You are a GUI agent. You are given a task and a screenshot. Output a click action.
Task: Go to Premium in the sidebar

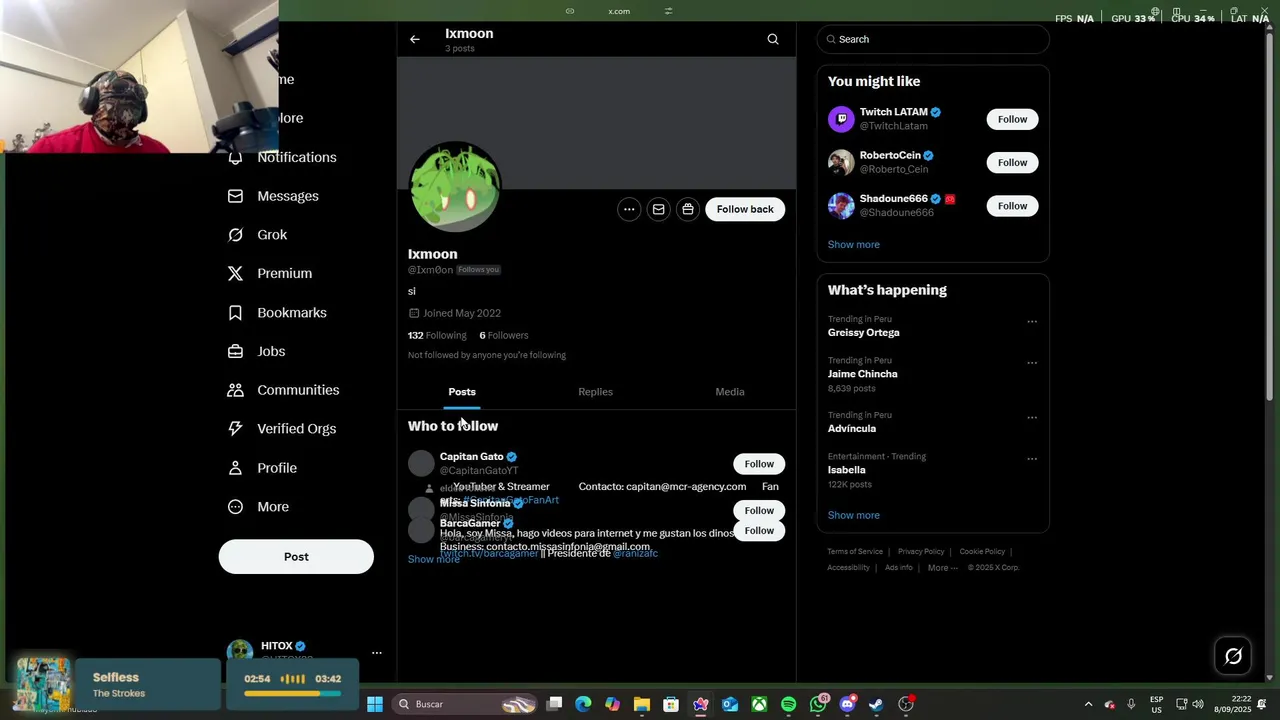tap(270, 273)
